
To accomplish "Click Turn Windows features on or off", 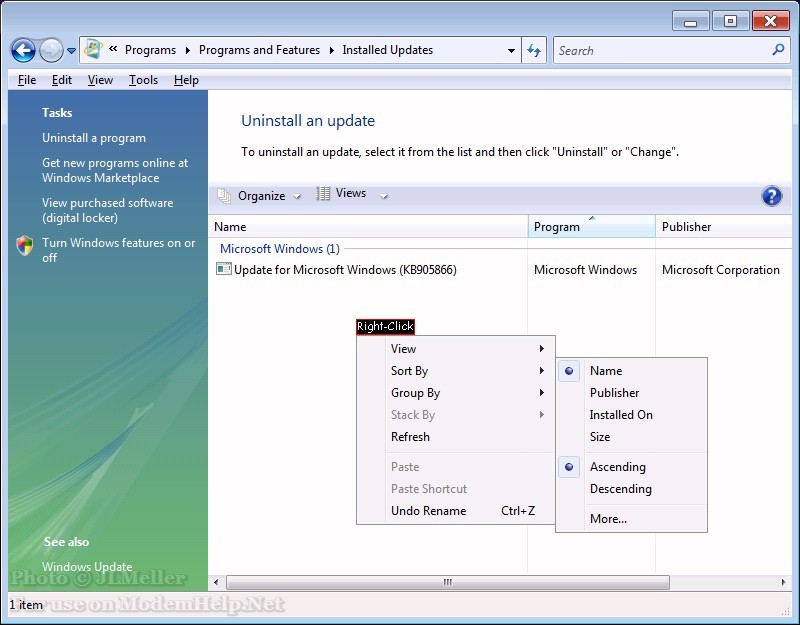I will coord(118,250).
